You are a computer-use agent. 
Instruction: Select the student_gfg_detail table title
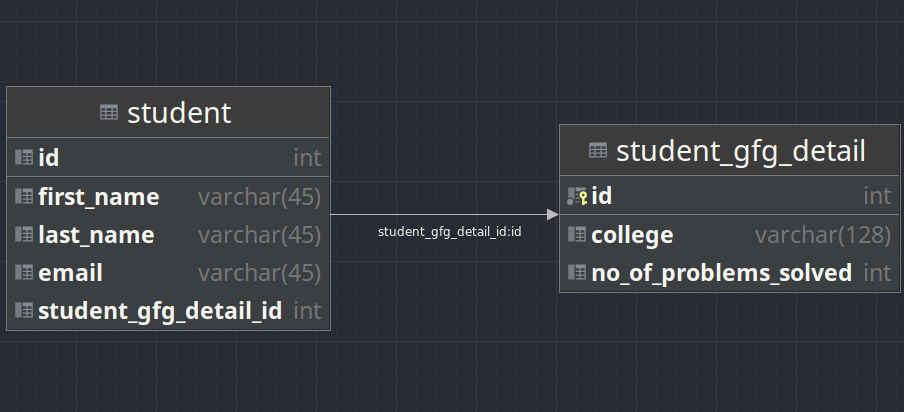740,152
